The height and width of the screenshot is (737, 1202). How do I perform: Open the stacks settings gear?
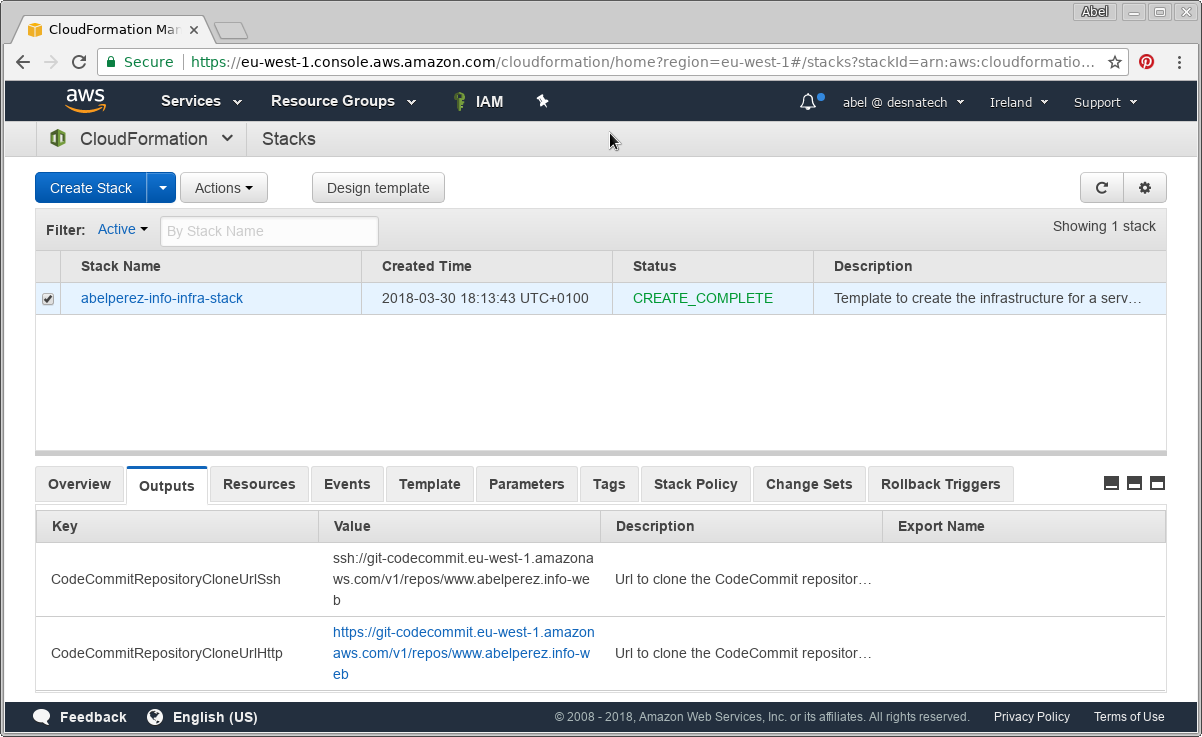(x=1145, y=188)
